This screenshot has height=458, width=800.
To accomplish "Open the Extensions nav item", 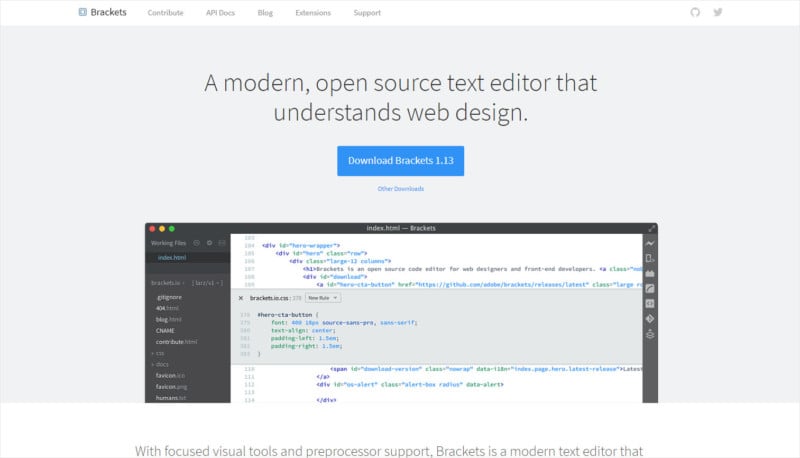I will [x=313, y=13].
